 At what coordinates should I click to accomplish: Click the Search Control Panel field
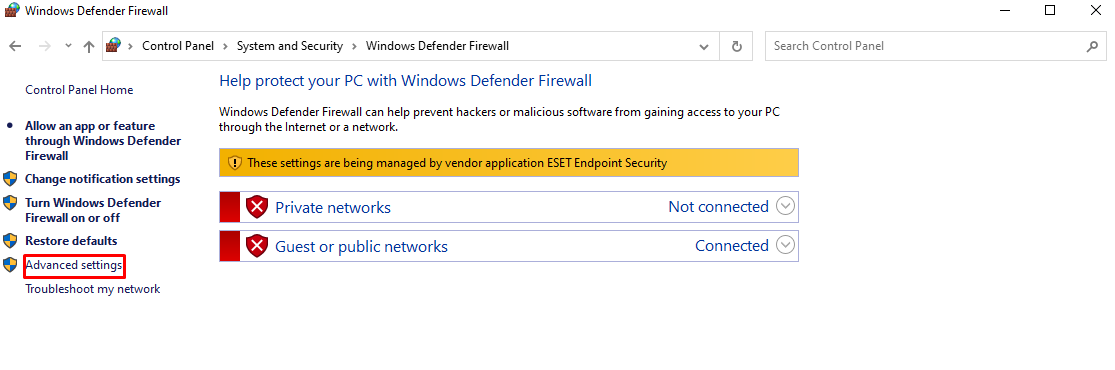point(935,46)
